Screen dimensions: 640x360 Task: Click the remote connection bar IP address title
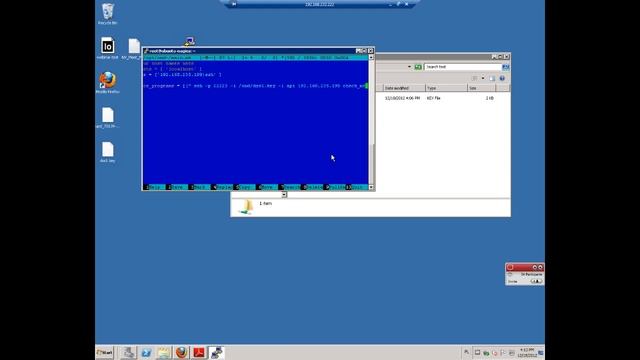point(320,4)
